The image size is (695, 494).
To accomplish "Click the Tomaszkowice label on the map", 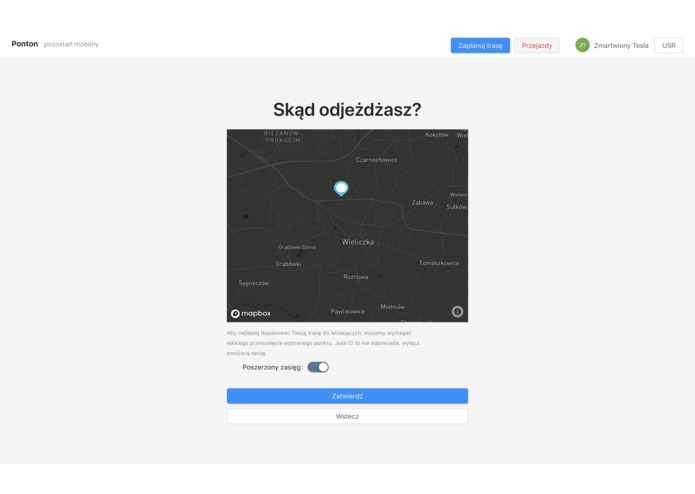I will (x=439, y=263).
